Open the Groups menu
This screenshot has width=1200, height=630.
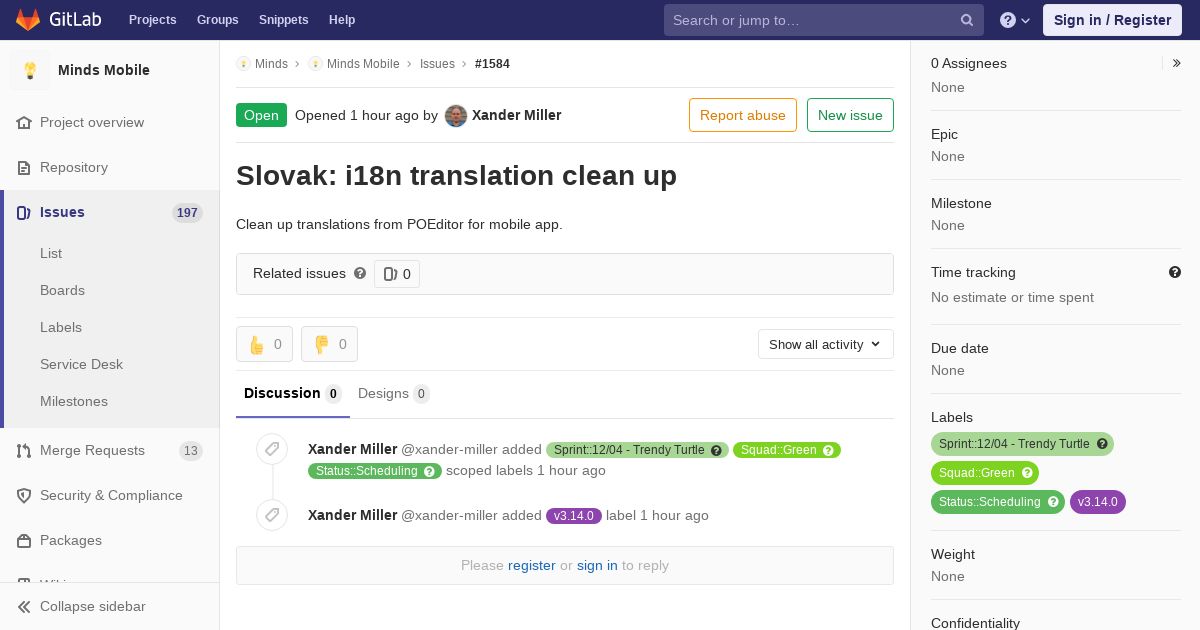click(x=218, y=20)
